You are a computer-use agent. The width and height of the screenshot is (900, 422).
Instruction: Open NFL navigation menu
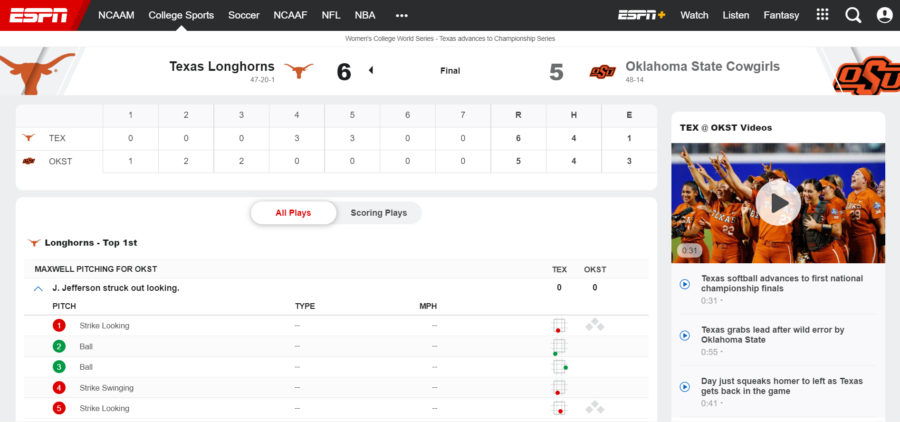(x=331, y=16)
